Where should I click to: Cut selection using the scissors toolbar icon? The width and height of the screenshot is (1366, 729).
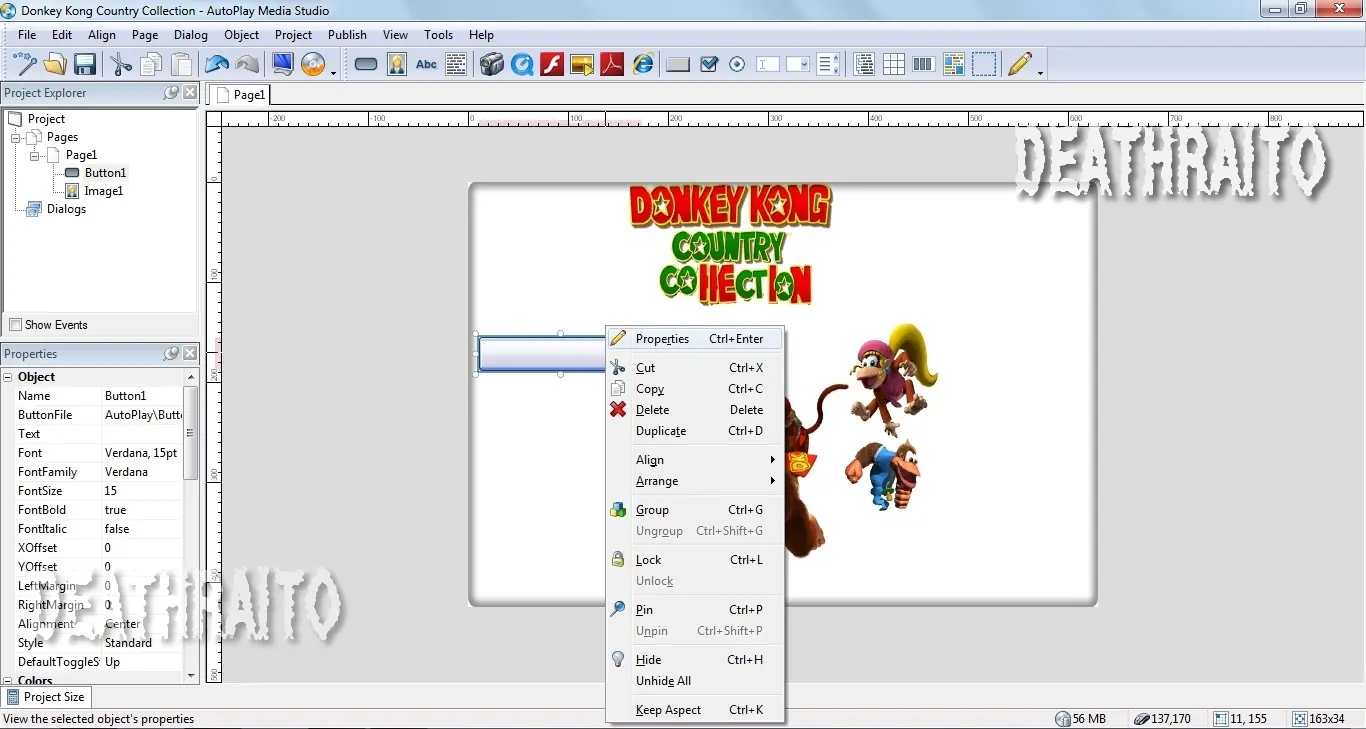121,65
